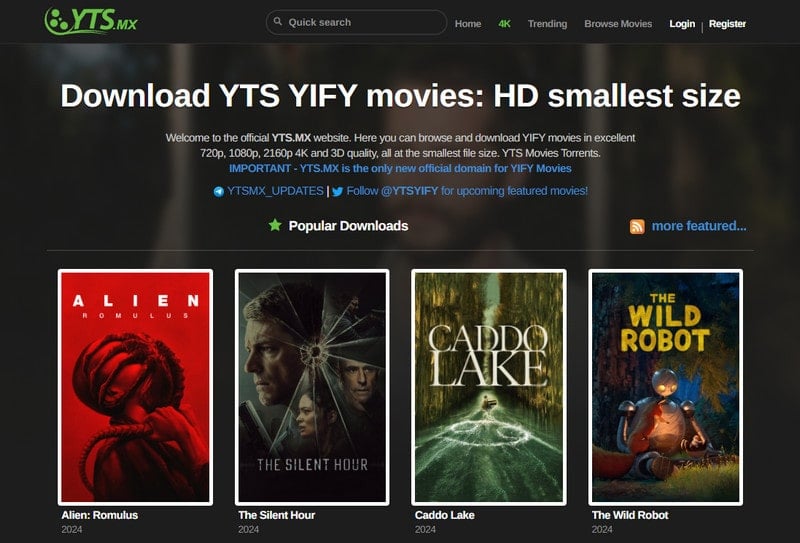Image resolution: width=800 pixels, height=543 pixels.
Task: Open the Caddo Lake poster
Action: [x=489, y=387]
